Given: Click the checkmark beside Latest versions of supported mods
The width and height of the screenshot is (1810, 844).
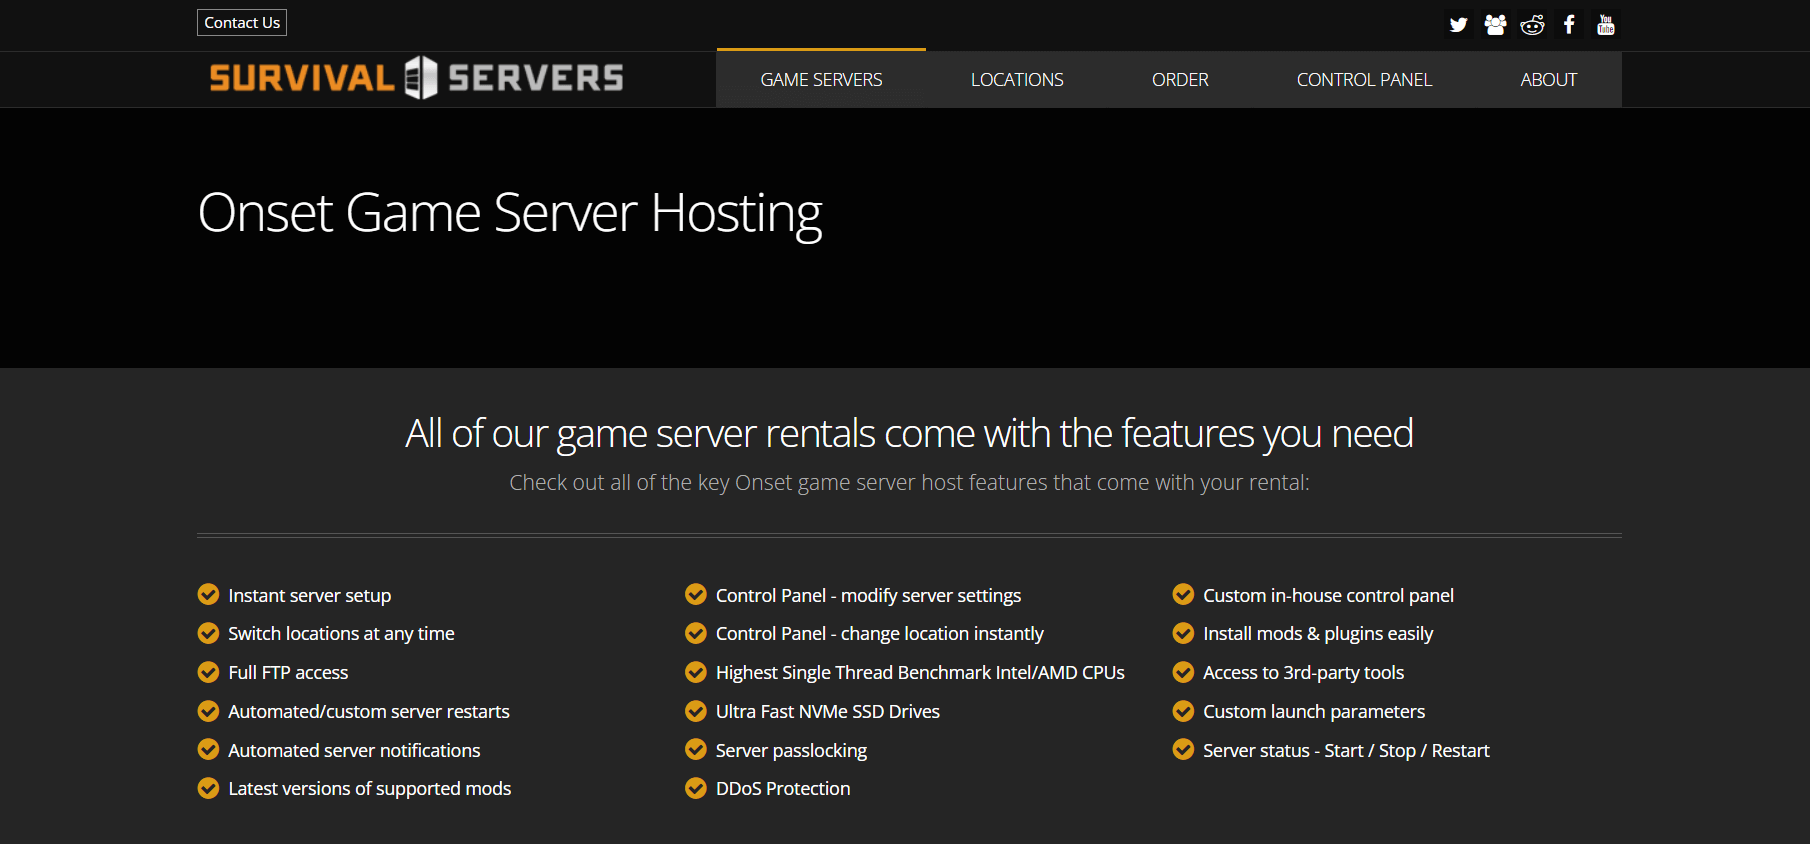Looking at the screenshot, I should coord(208,788).
